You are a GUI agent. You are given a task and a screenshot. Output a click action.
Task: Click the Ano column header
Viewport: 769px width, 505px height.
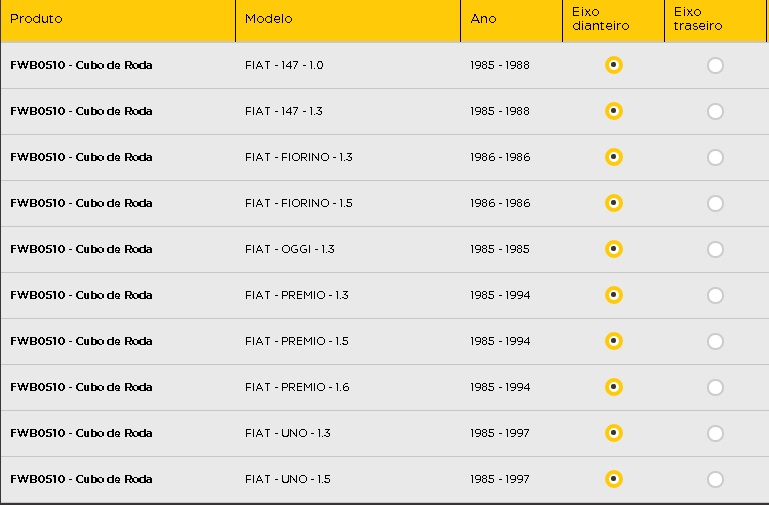[x=483, y=19]
